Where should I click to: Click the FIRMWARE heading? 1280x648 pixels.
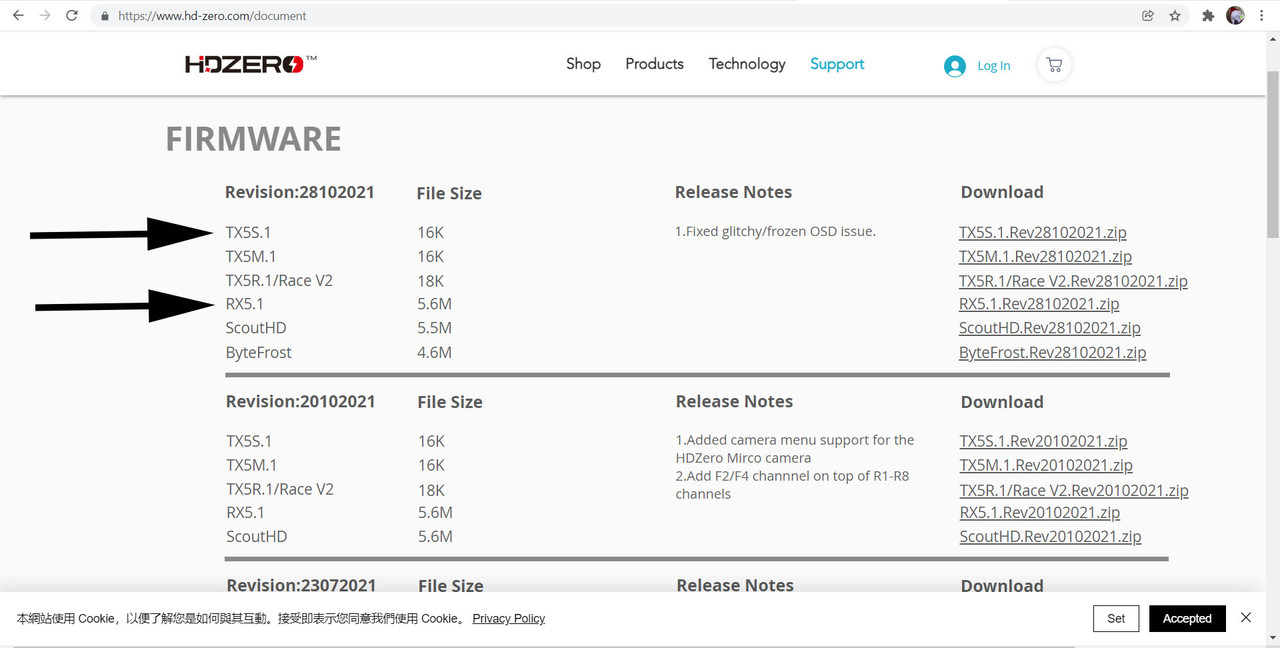point(253,139)
